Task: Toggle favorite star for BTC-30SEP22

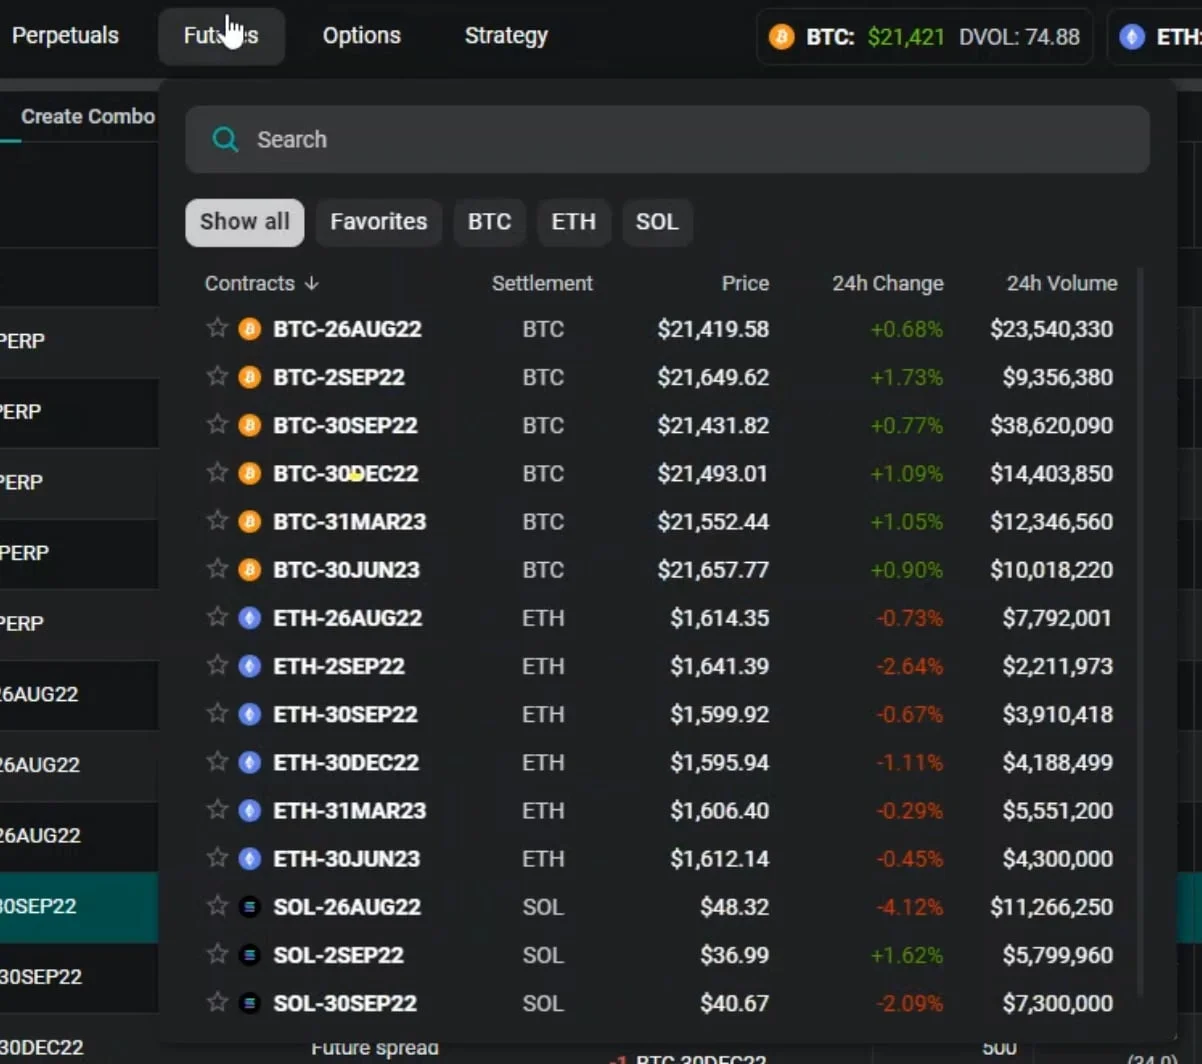Action: (217, 424)
